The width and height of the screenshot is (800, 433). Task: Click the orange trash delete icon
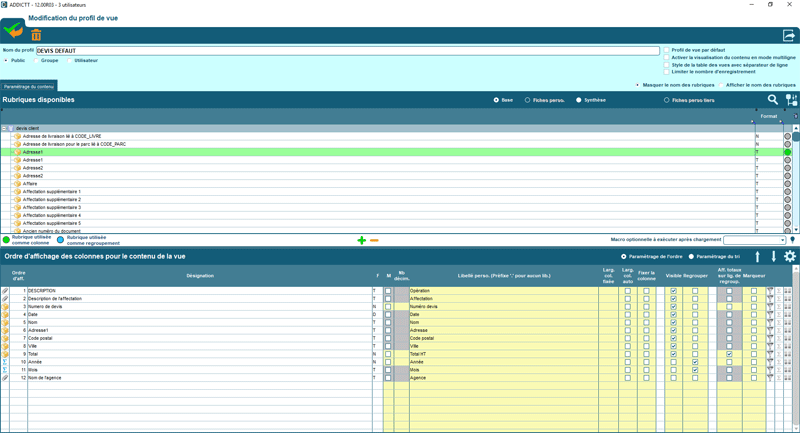point(36,35)
